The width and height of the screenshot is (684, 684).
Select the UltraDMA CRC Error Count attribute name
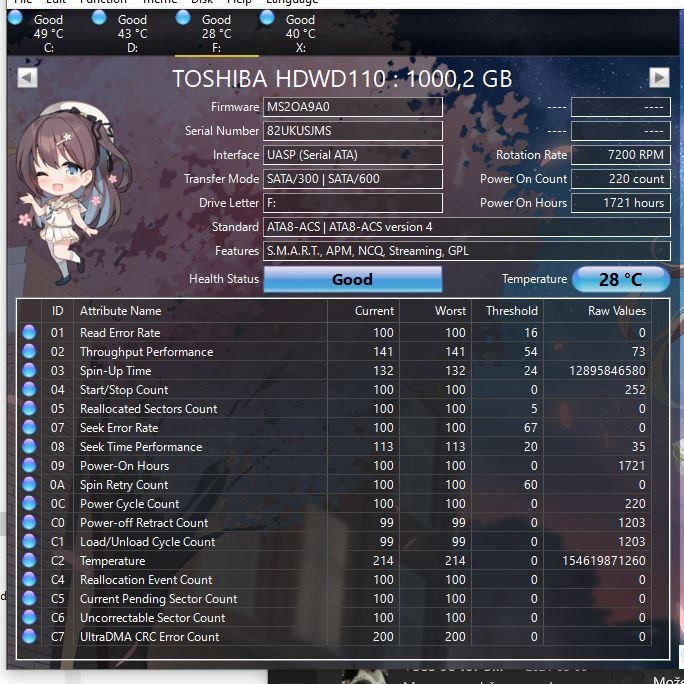pos(149,637)
